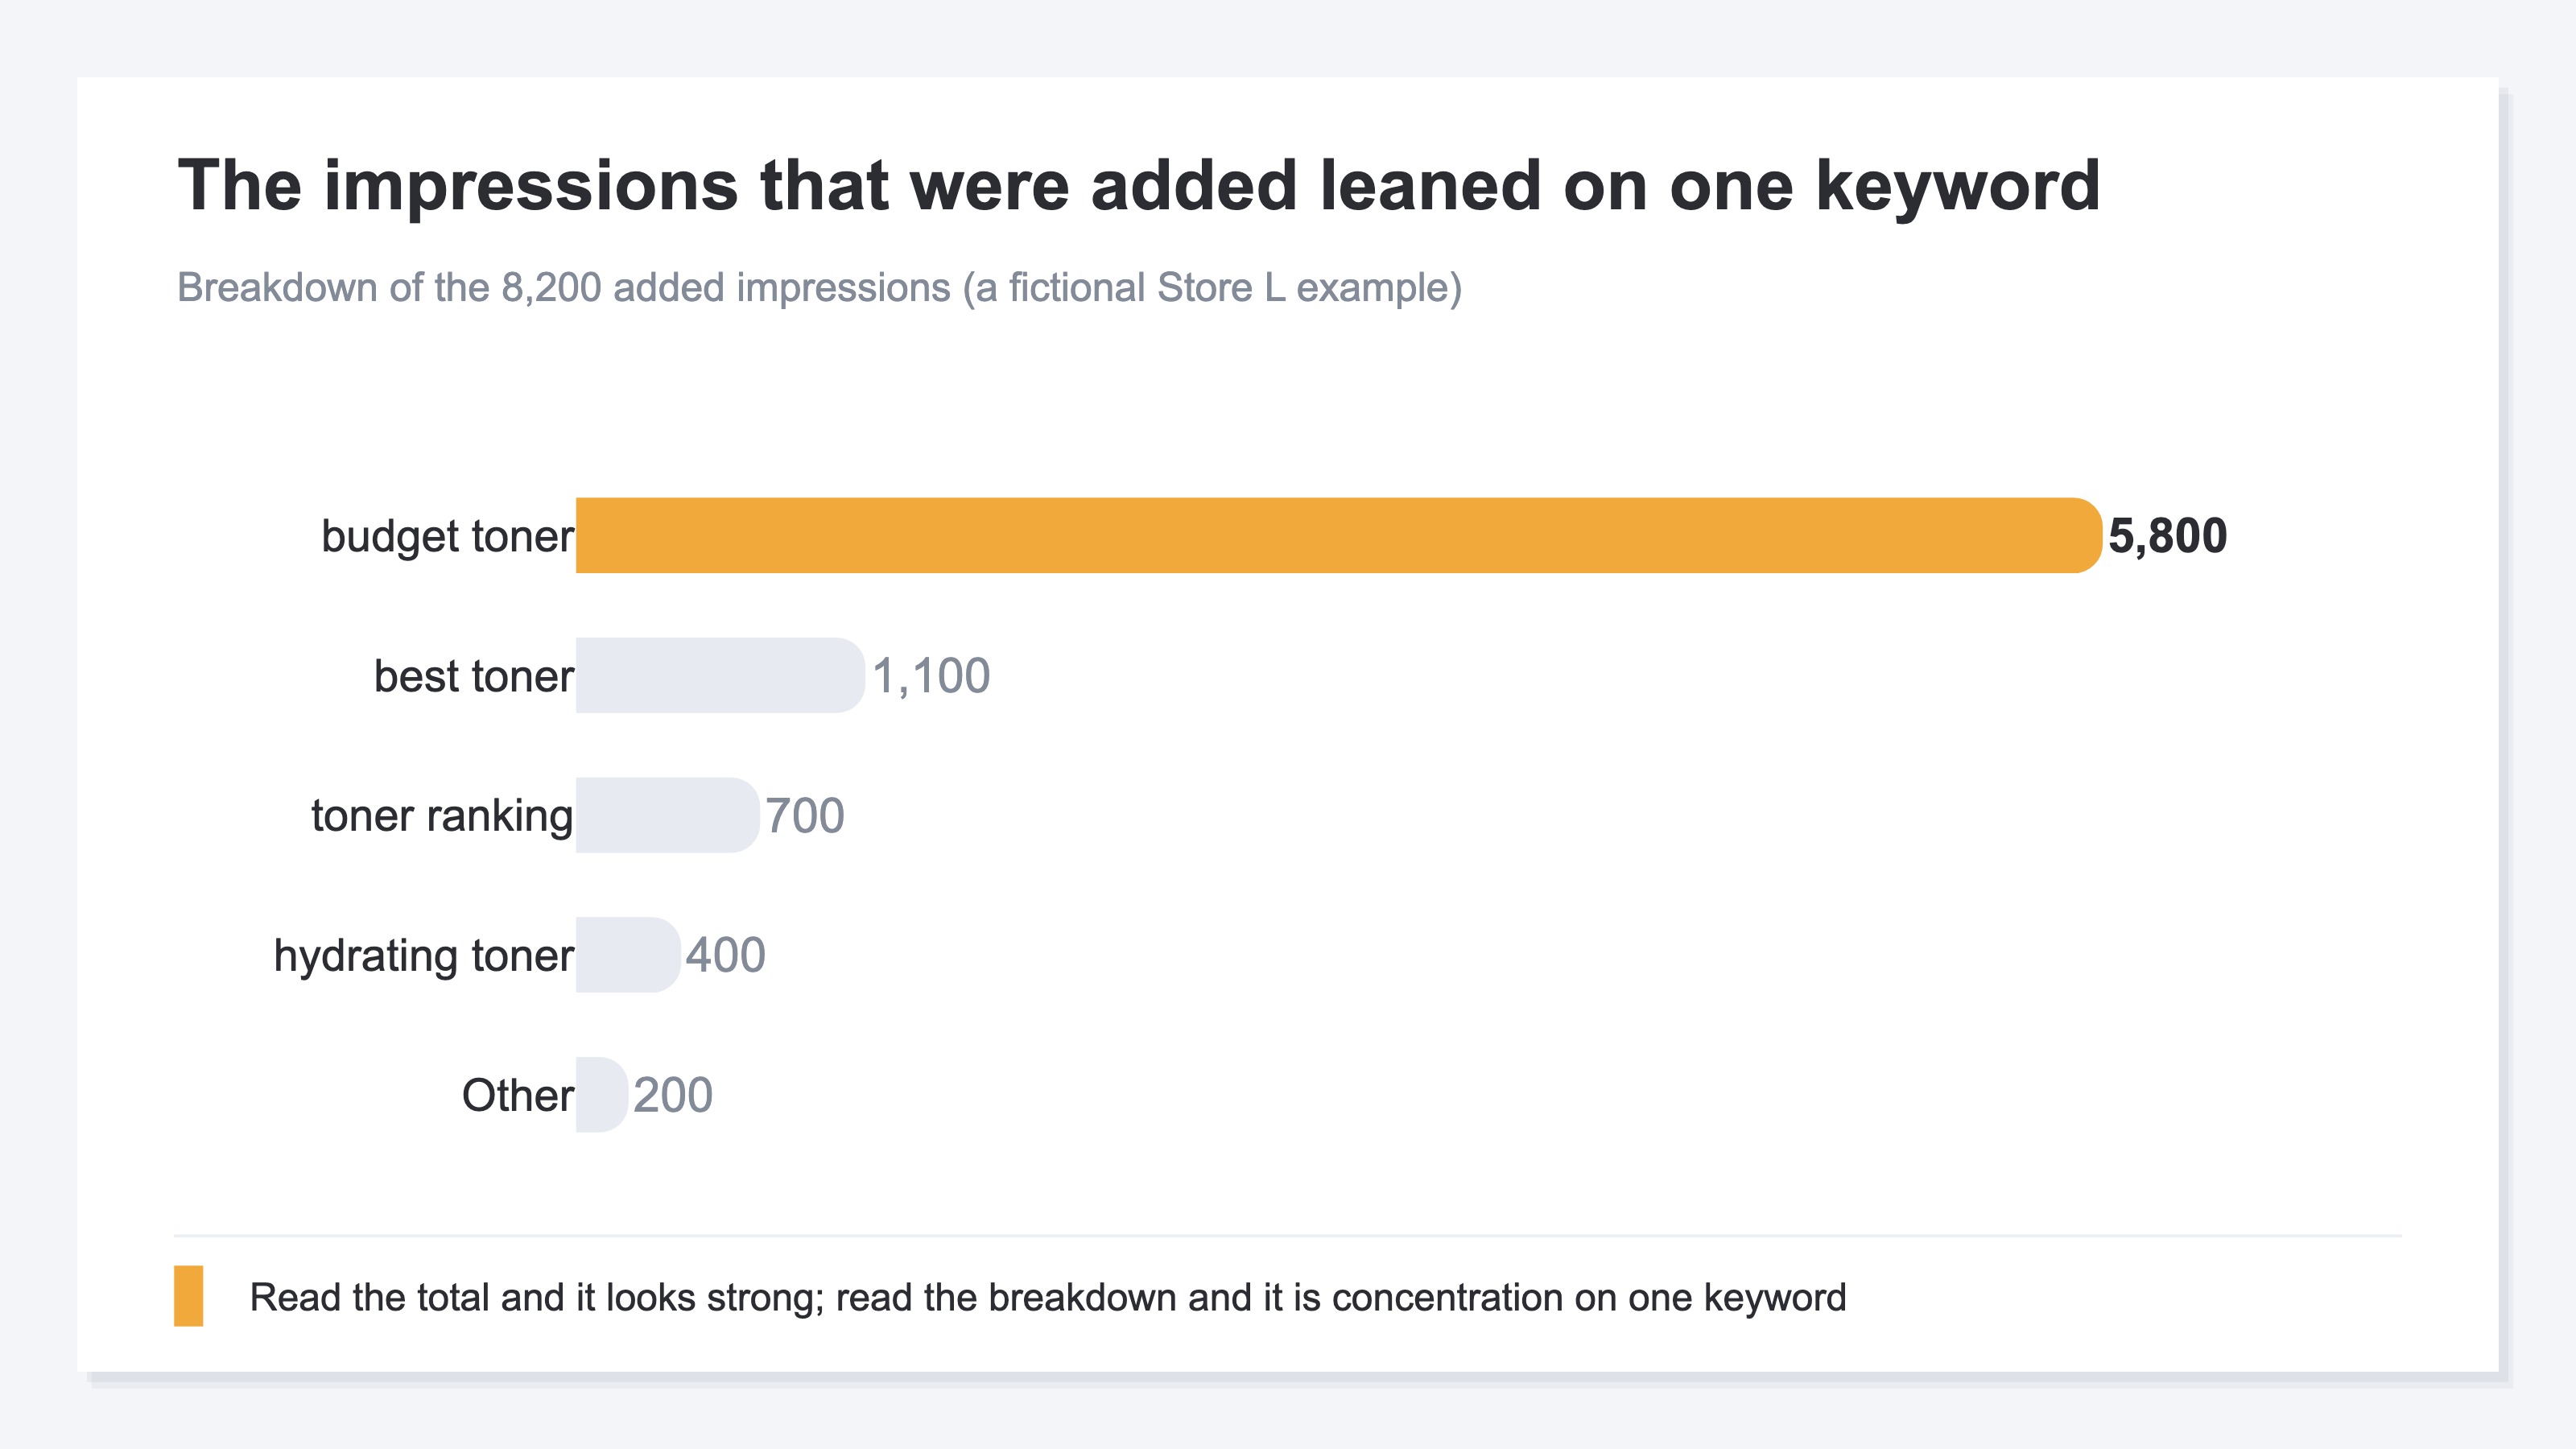
Task: Select the hydrating toner category label
Action: pyautogui.click(x=424, y=956)
